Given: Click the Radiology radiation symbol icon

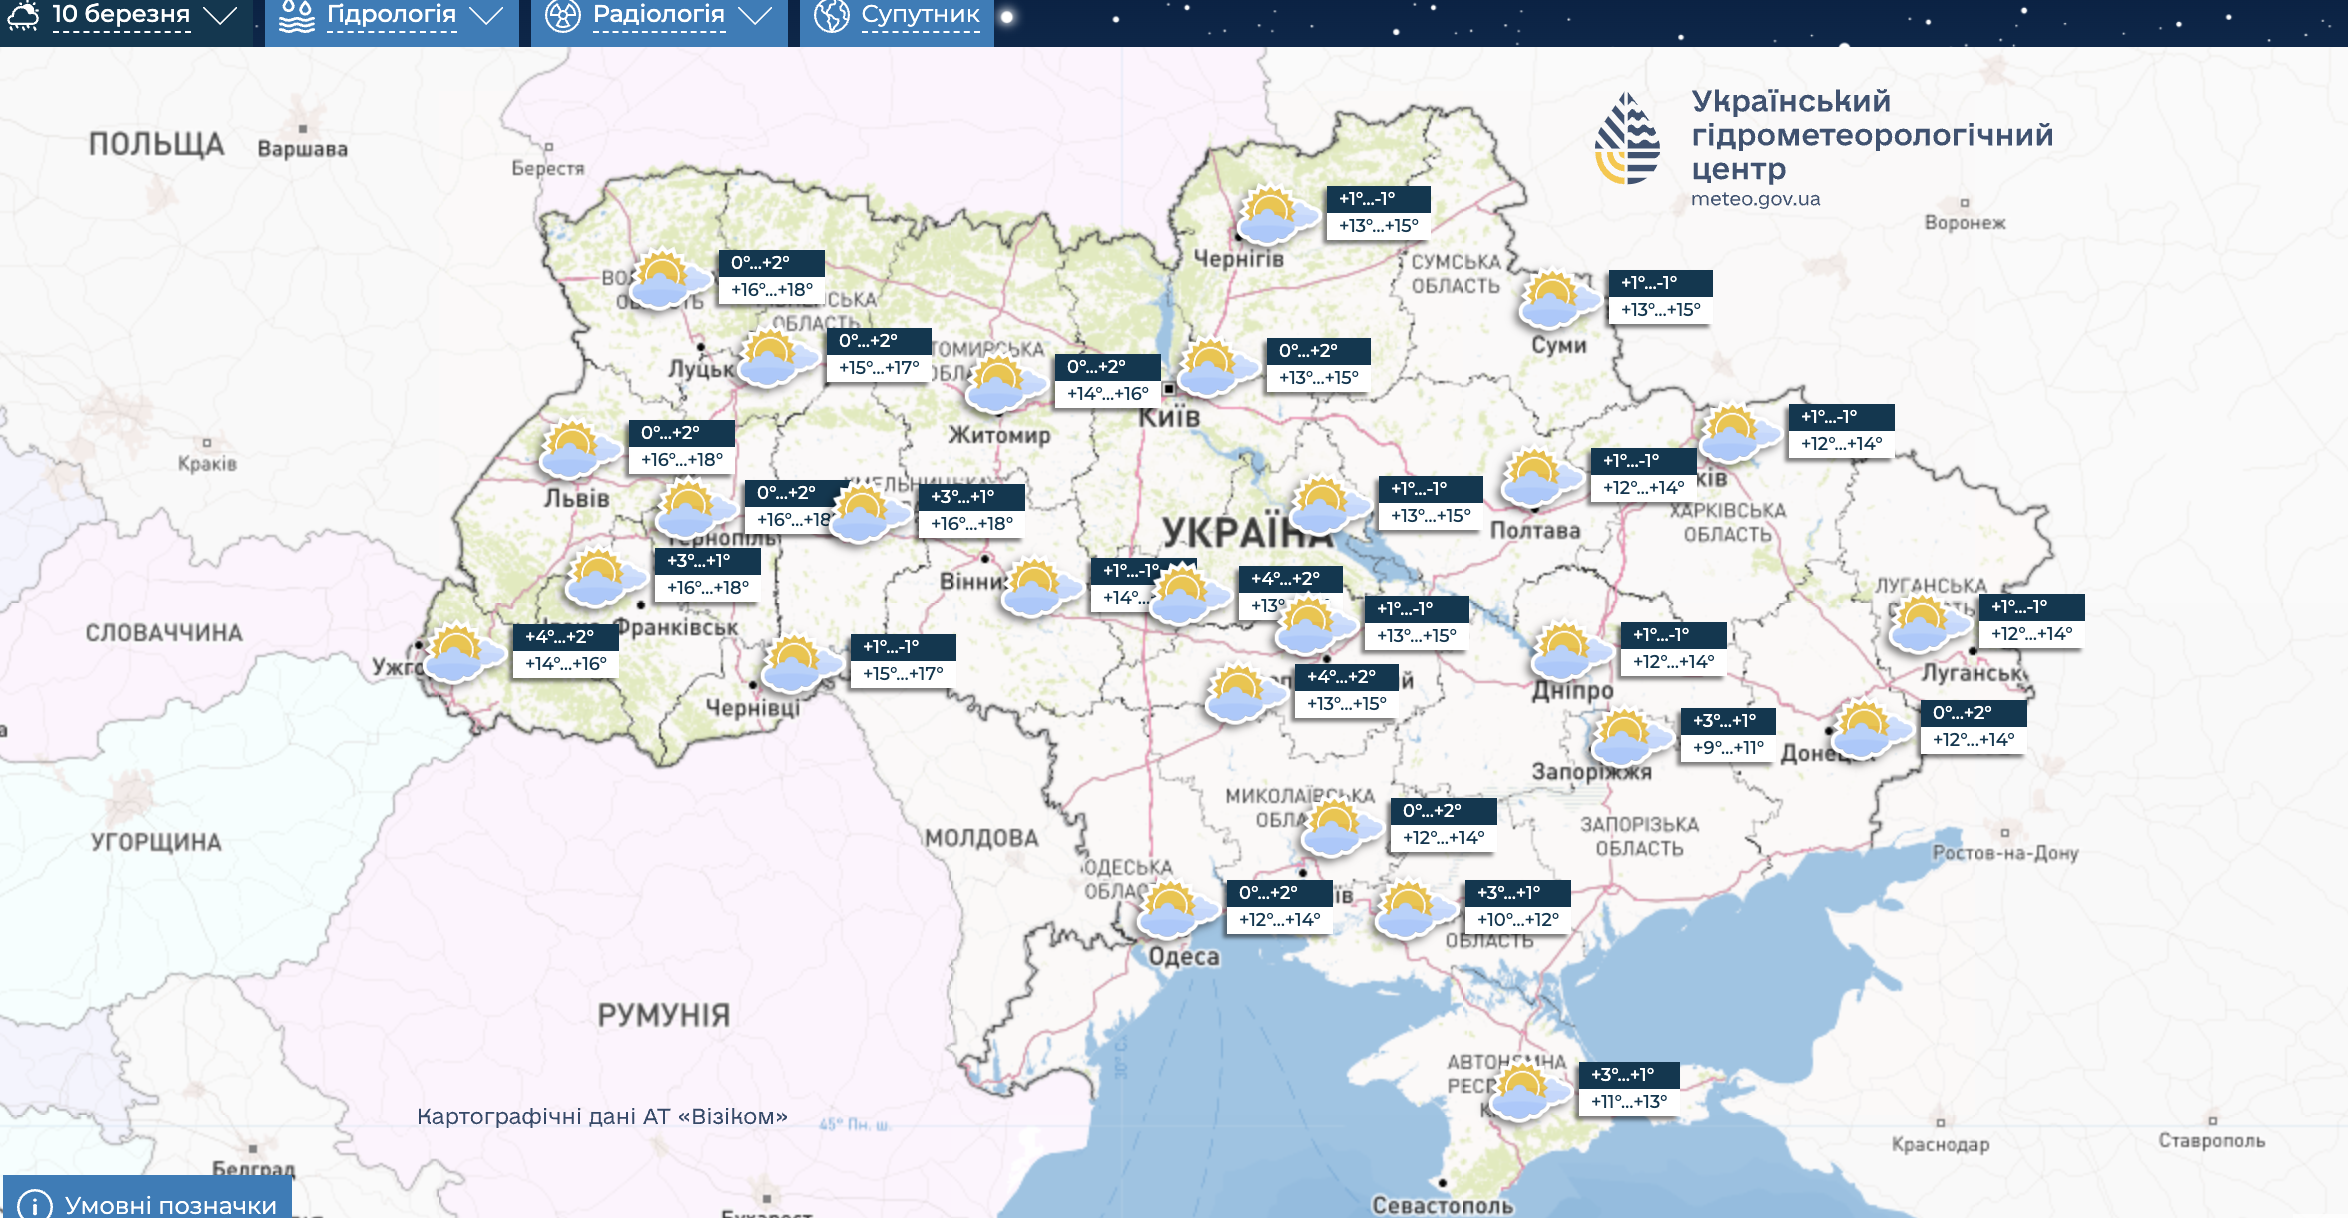Looking at the screenshot, I should click(563, 16).
